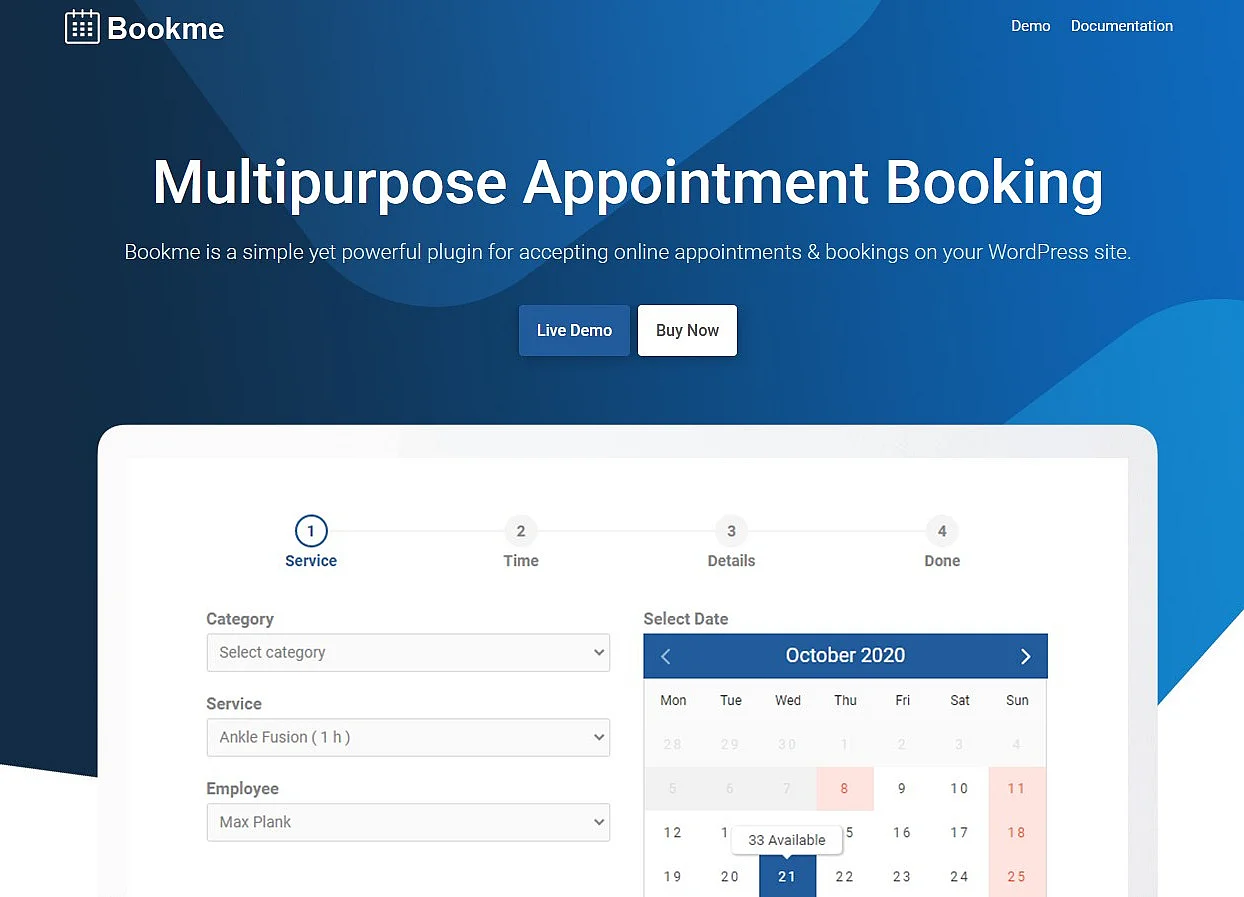Select step 2 Time
The height and width of the screenshot is (897, 1244).
[x=521, y=543]
